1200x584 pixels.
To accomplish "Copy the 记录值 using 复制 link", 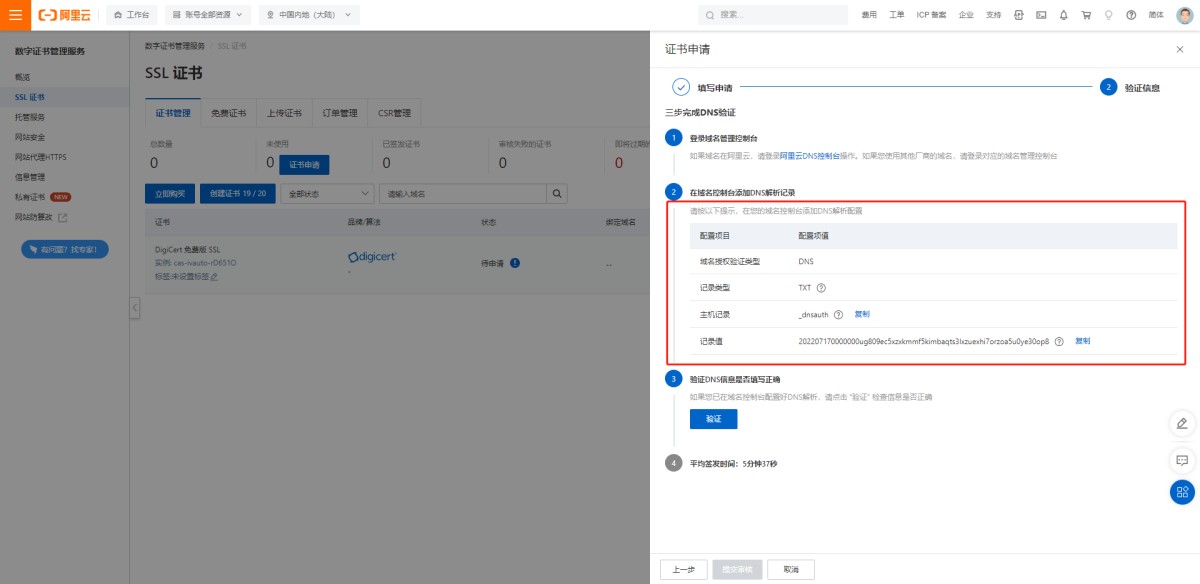I will pyautogui.click(x=1082, y=341).
